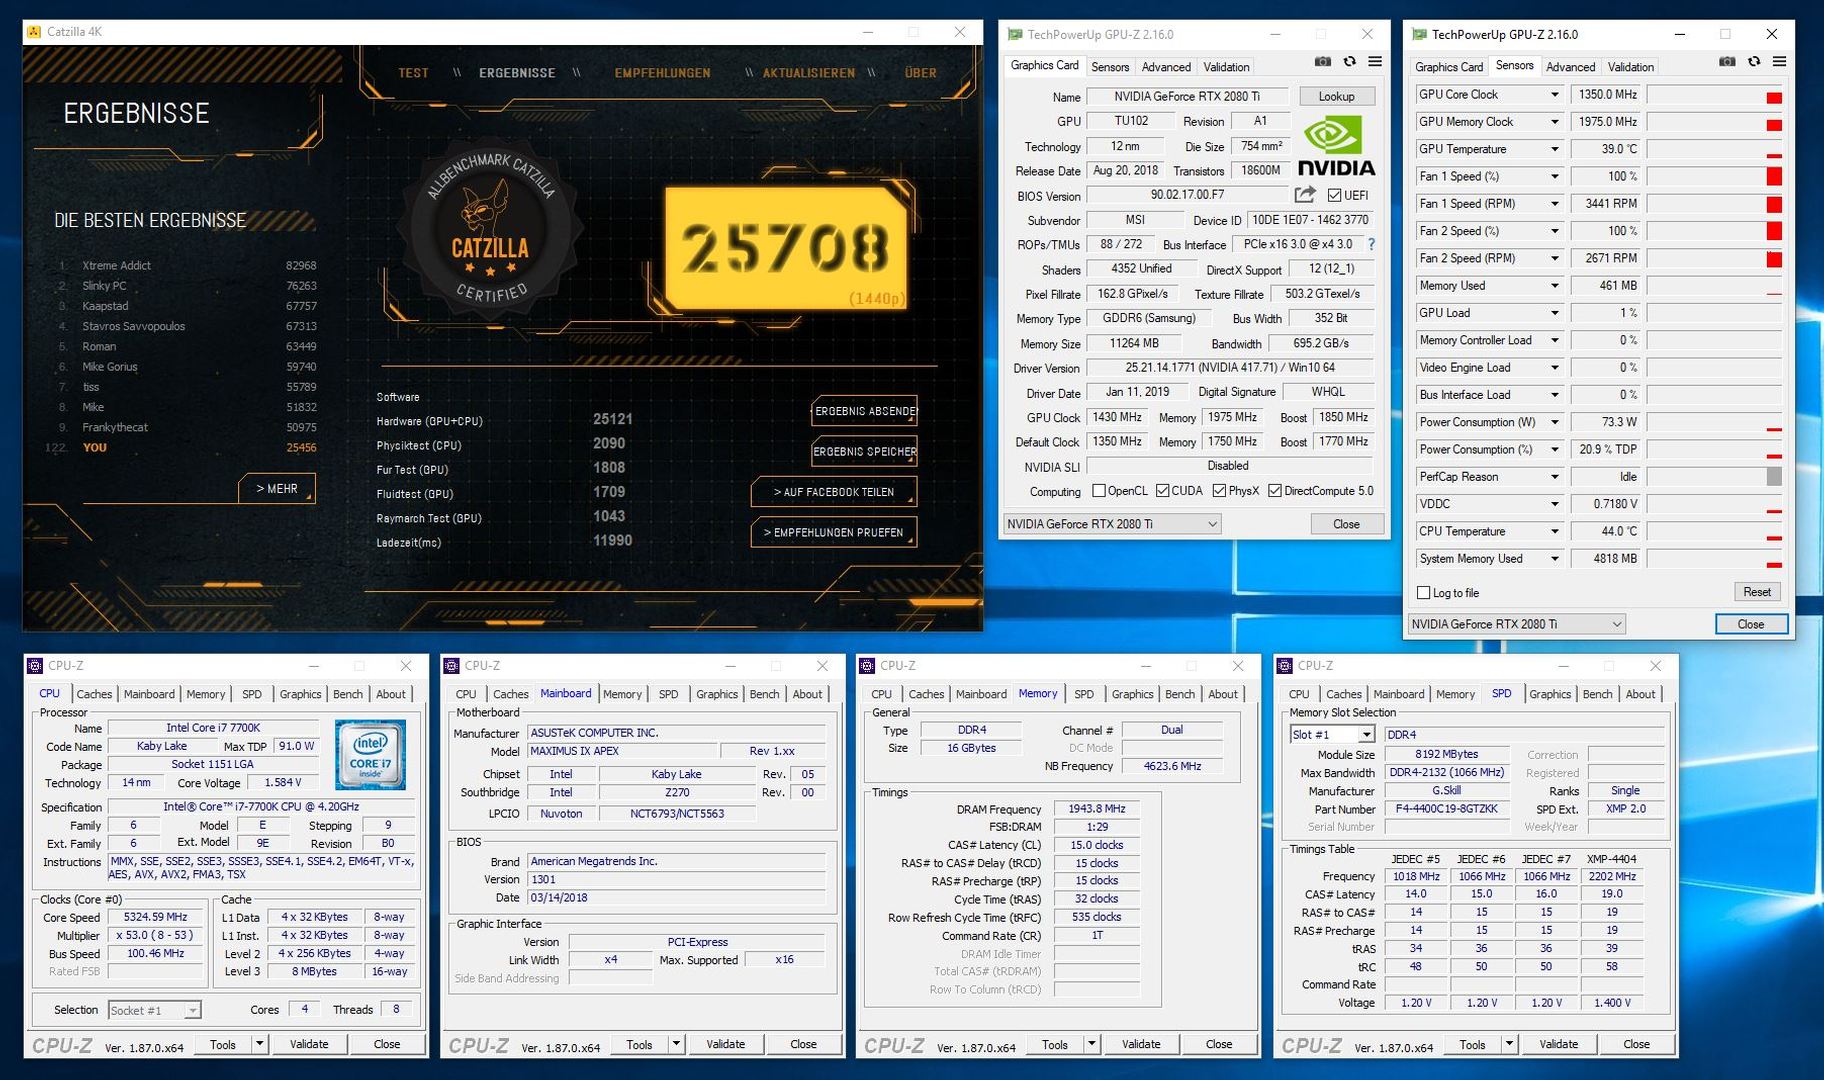Screen dimensions: 1824x1080
Task: Click the Lookup button in GPU-Z
Action: 1336,97
